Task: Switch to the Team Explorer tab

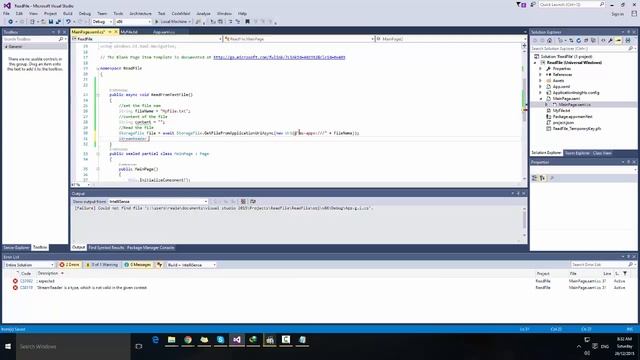Action: coord(577,153)
